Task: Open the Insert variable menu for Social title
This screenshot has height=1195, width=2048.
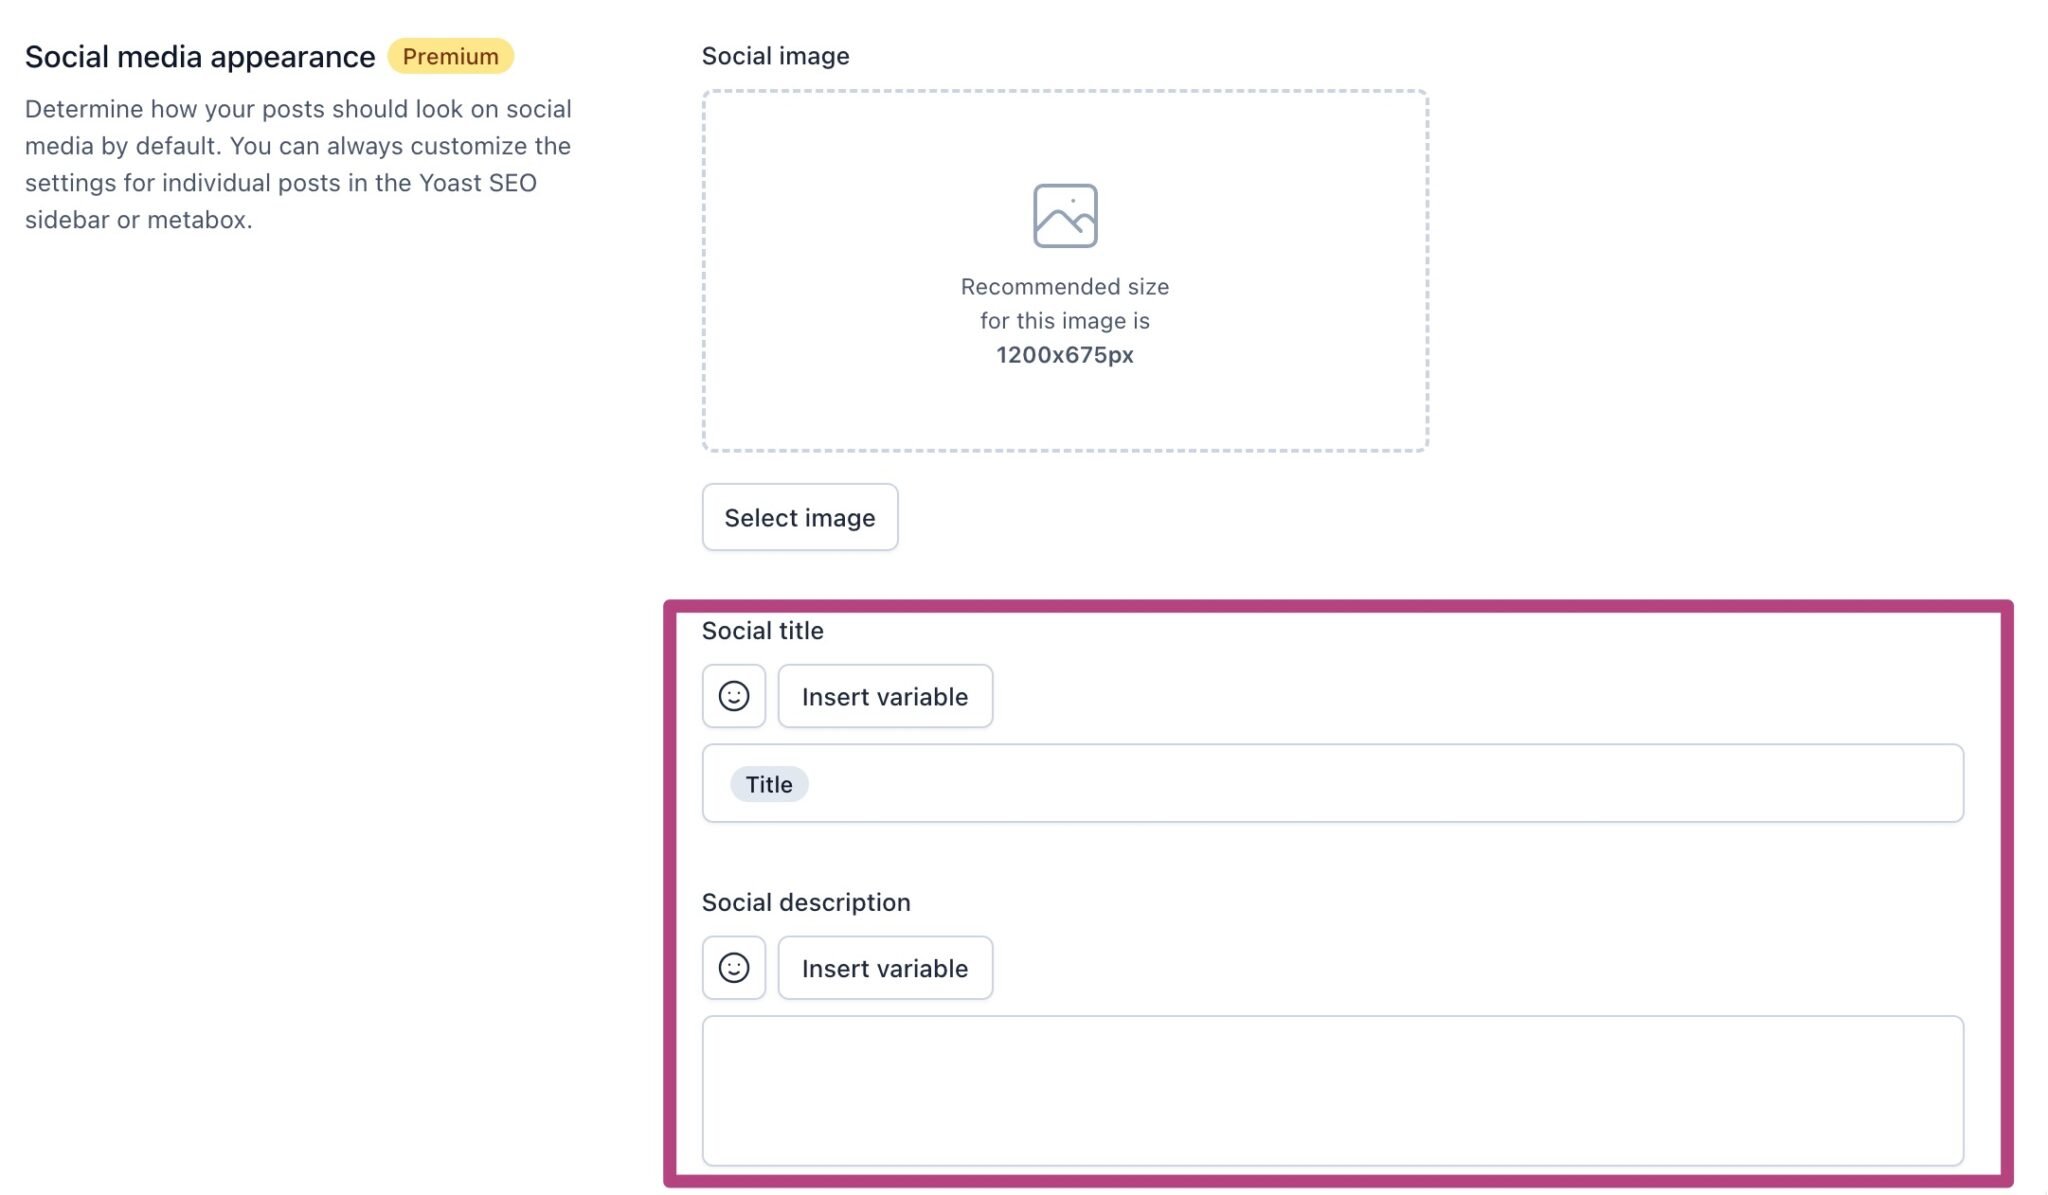Action: tap(884, 696)
